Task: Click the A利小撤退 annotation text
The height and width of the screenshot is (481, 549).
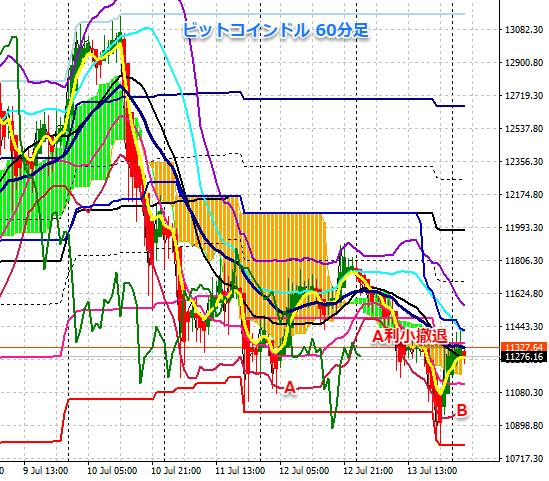Action: click(x=409, y=336)
